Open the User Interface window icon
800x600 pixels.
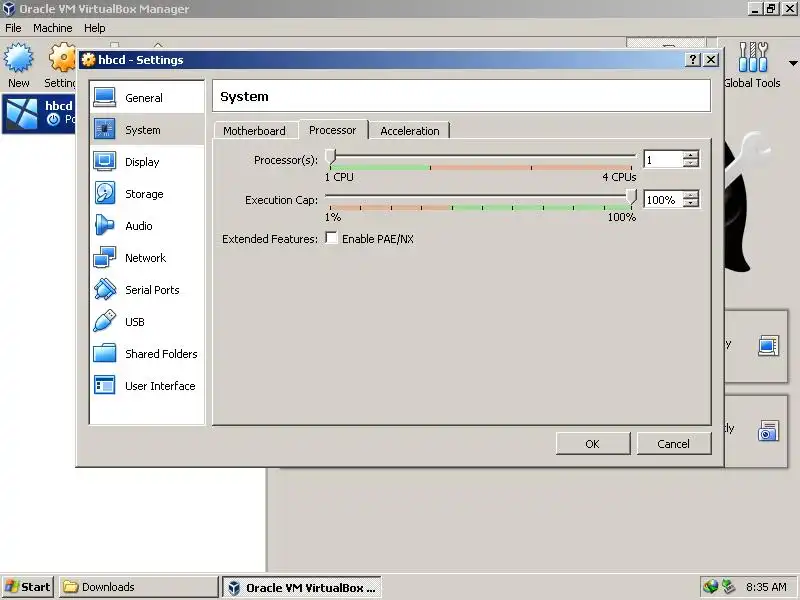pyautogui.click(x=105, y=385)
